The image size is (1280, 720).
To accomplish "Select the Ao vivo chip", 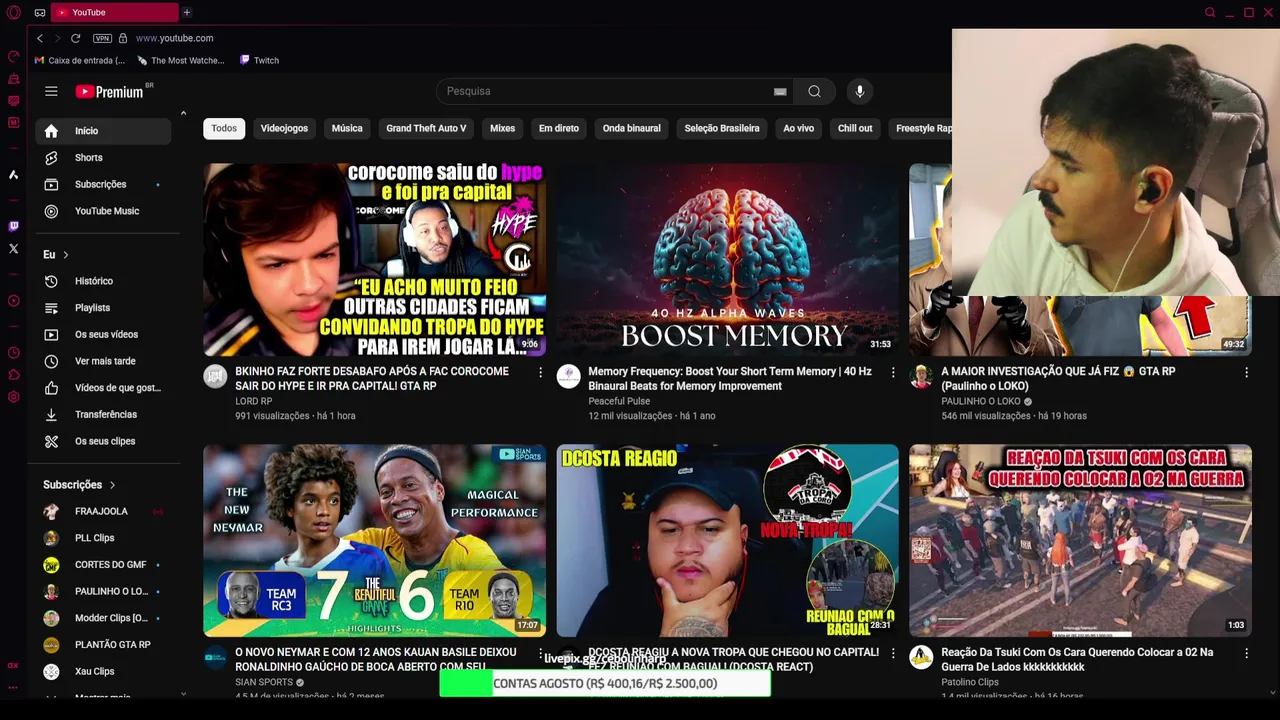I will pyautogui.click(x=798, y=128).
